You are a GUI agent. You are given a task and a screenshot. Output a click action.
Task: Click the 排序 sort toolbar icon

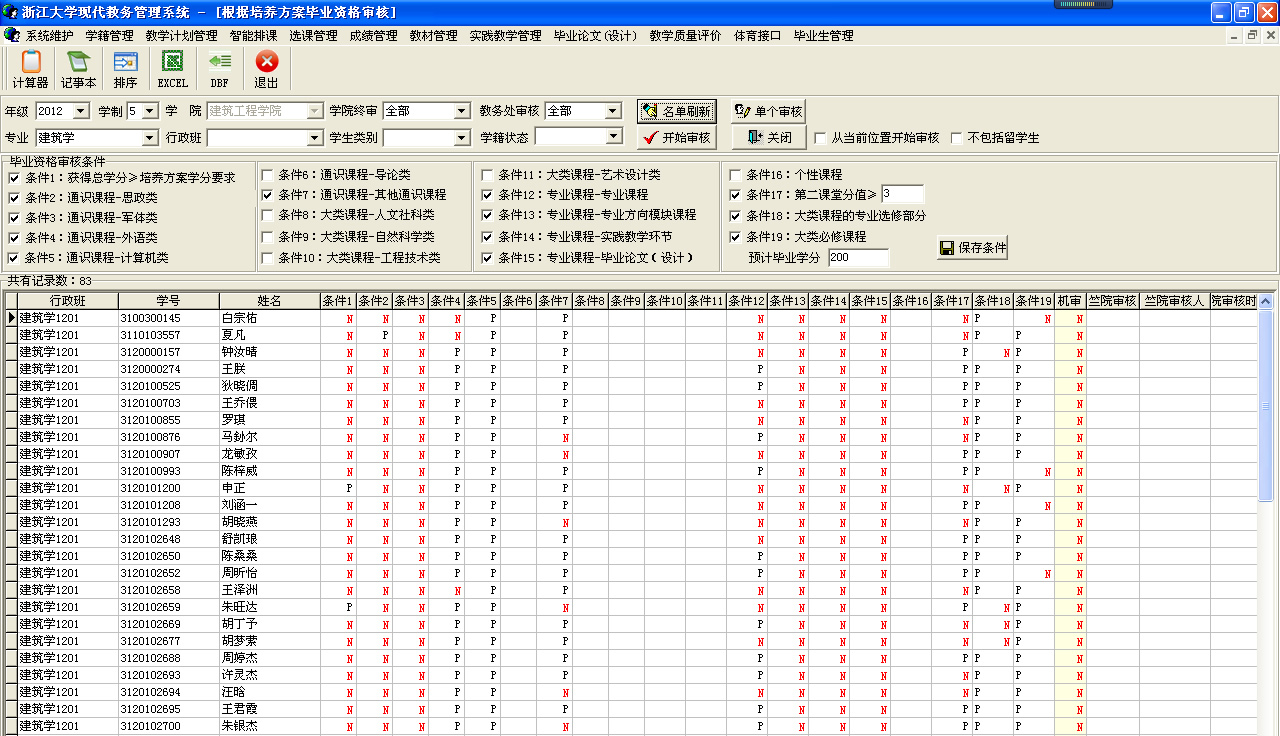click(x=125, y=69)
